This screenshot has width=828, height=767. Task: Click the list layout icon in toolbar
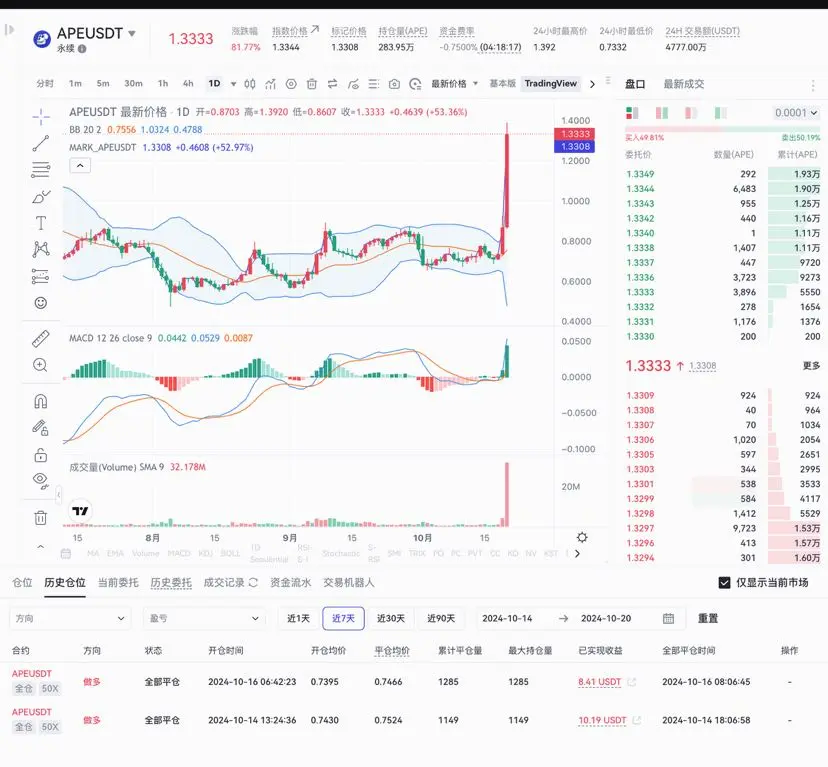tap(373, 84)
